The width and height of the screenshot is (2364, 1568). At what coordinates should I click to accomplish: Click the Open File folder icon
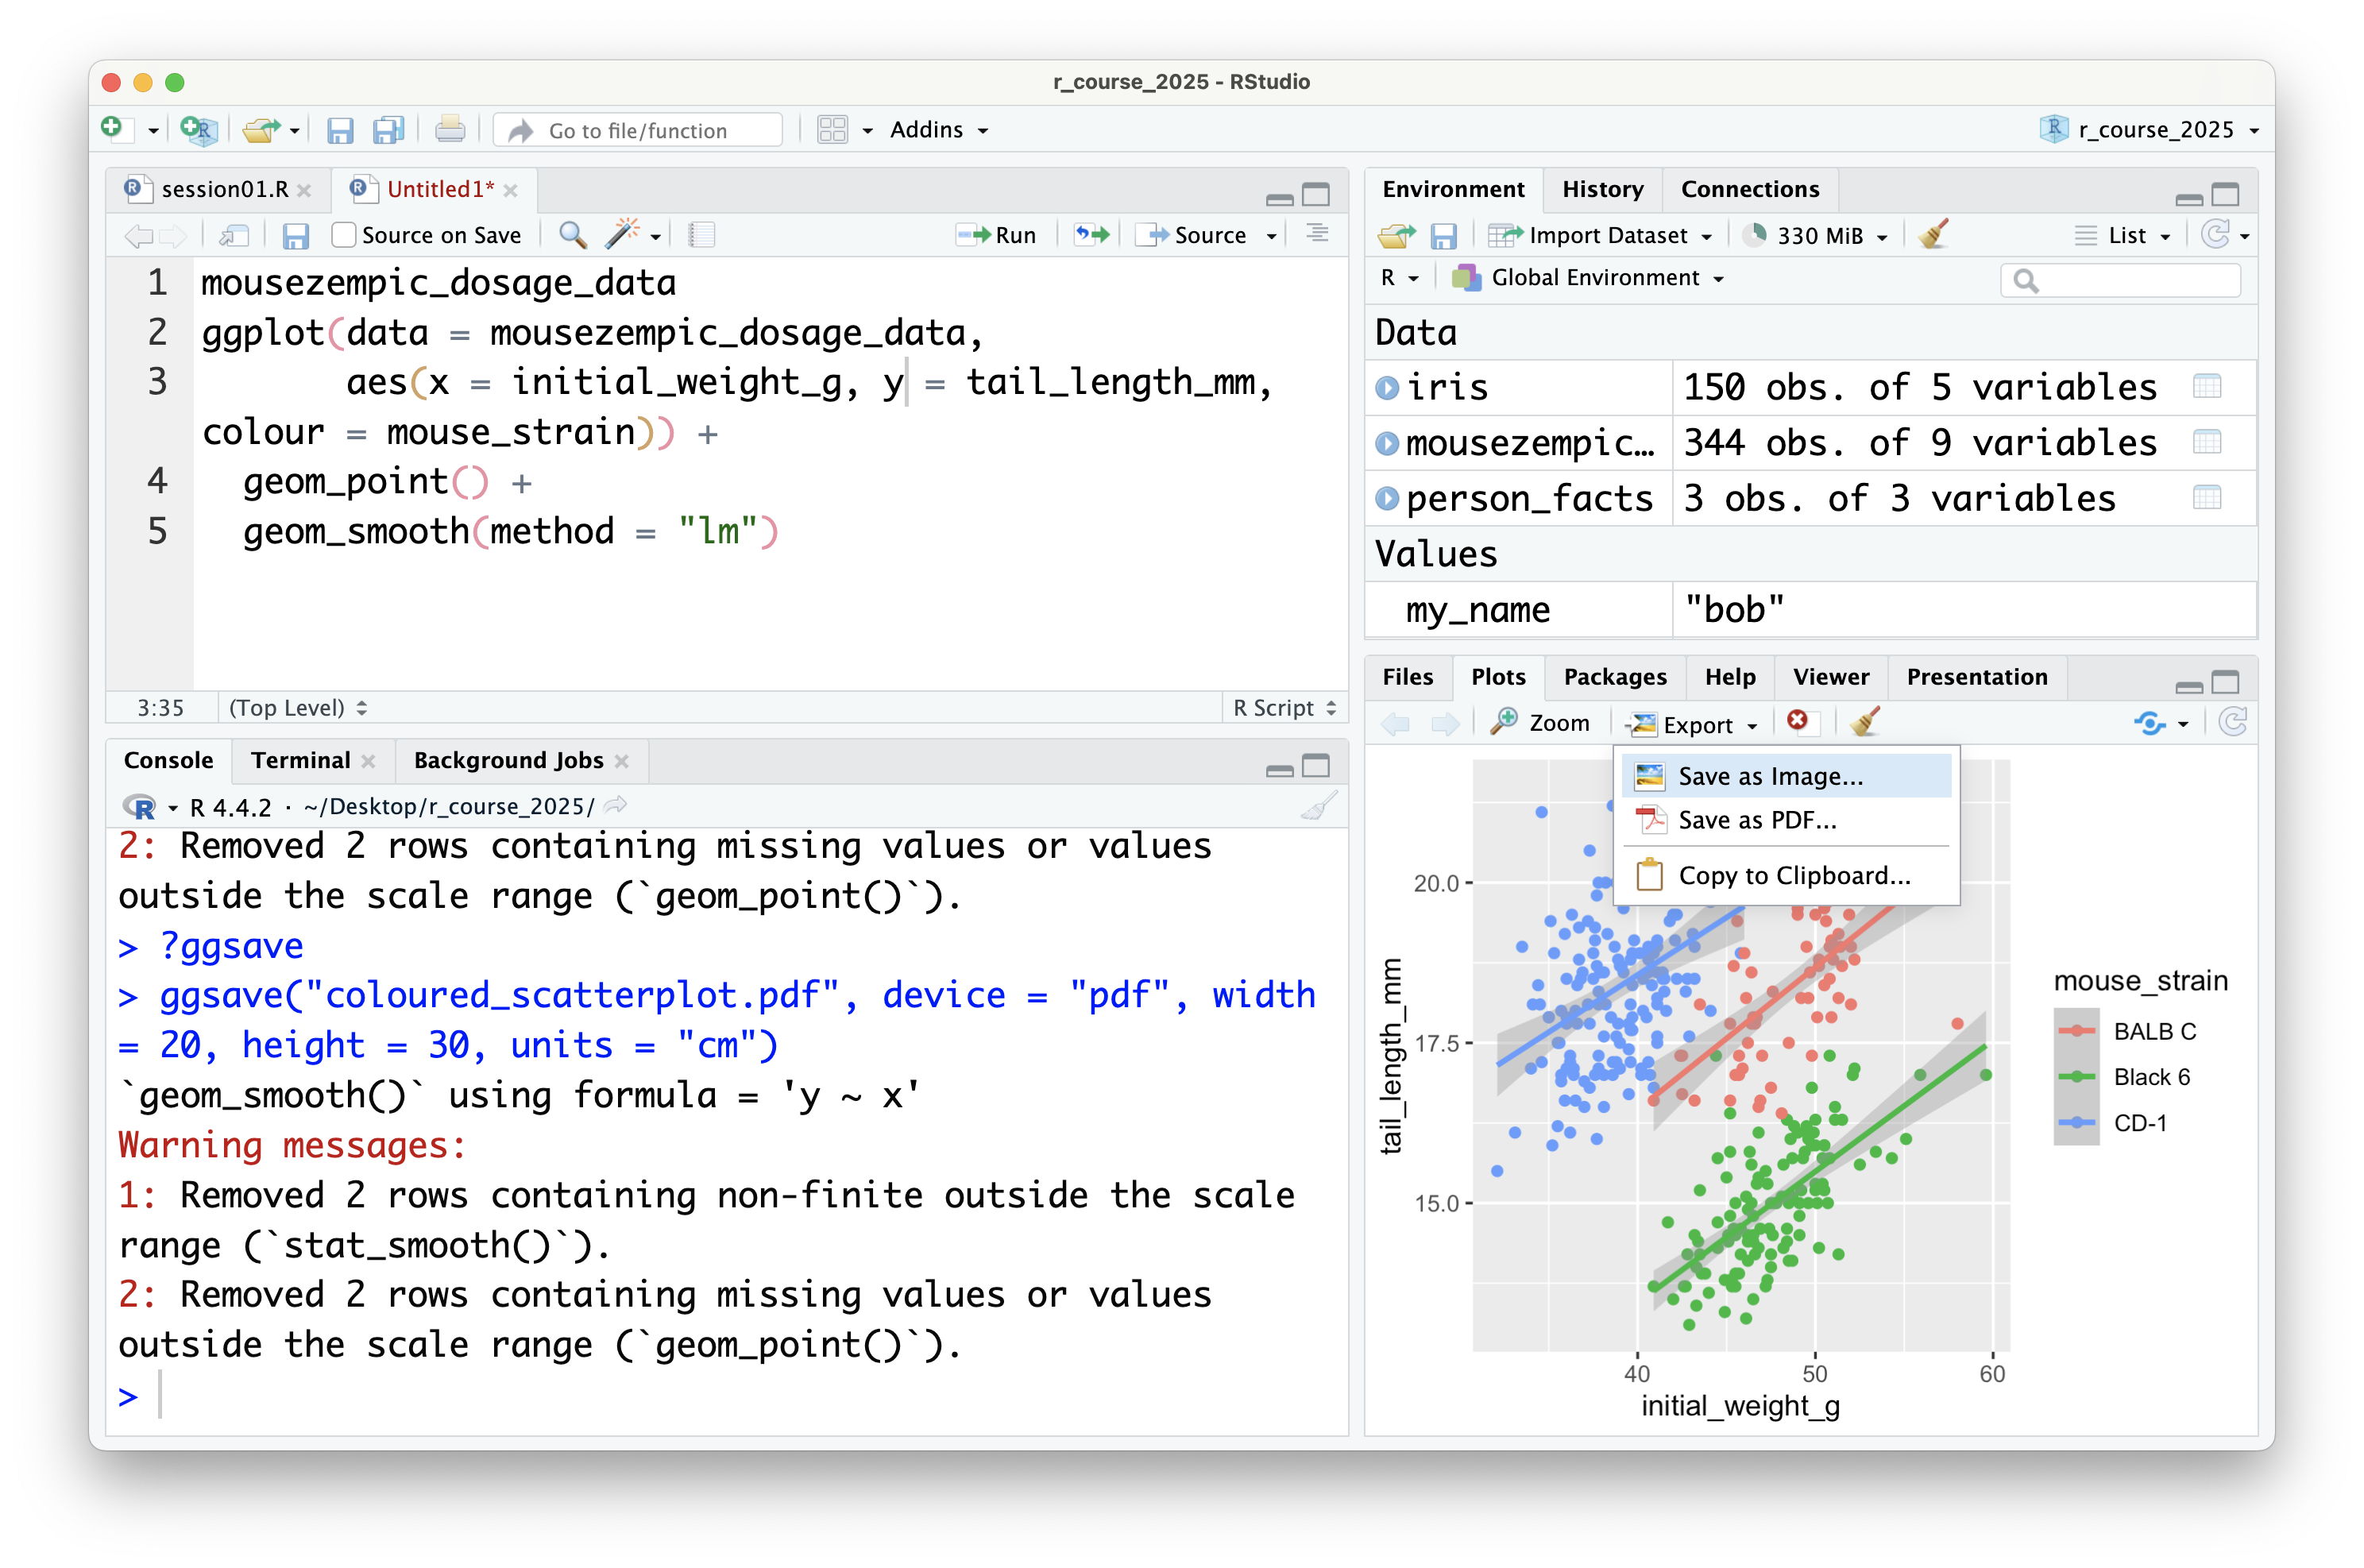point(261,130)
